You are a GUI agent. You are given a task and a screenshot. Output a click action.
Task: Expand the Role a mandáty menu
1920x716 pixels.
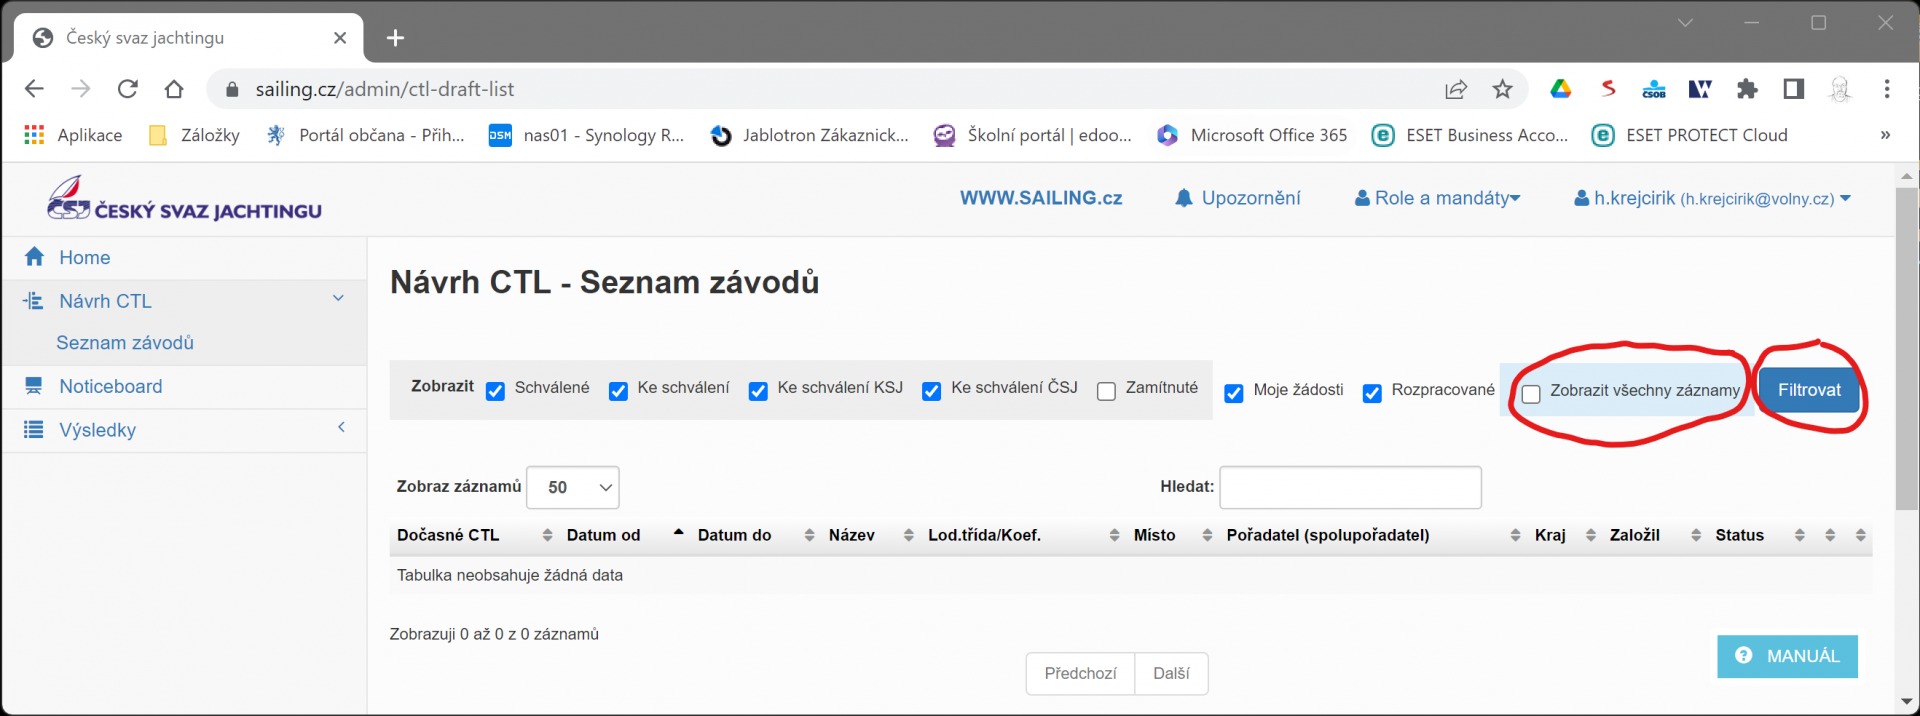(x=1437, y=198)
